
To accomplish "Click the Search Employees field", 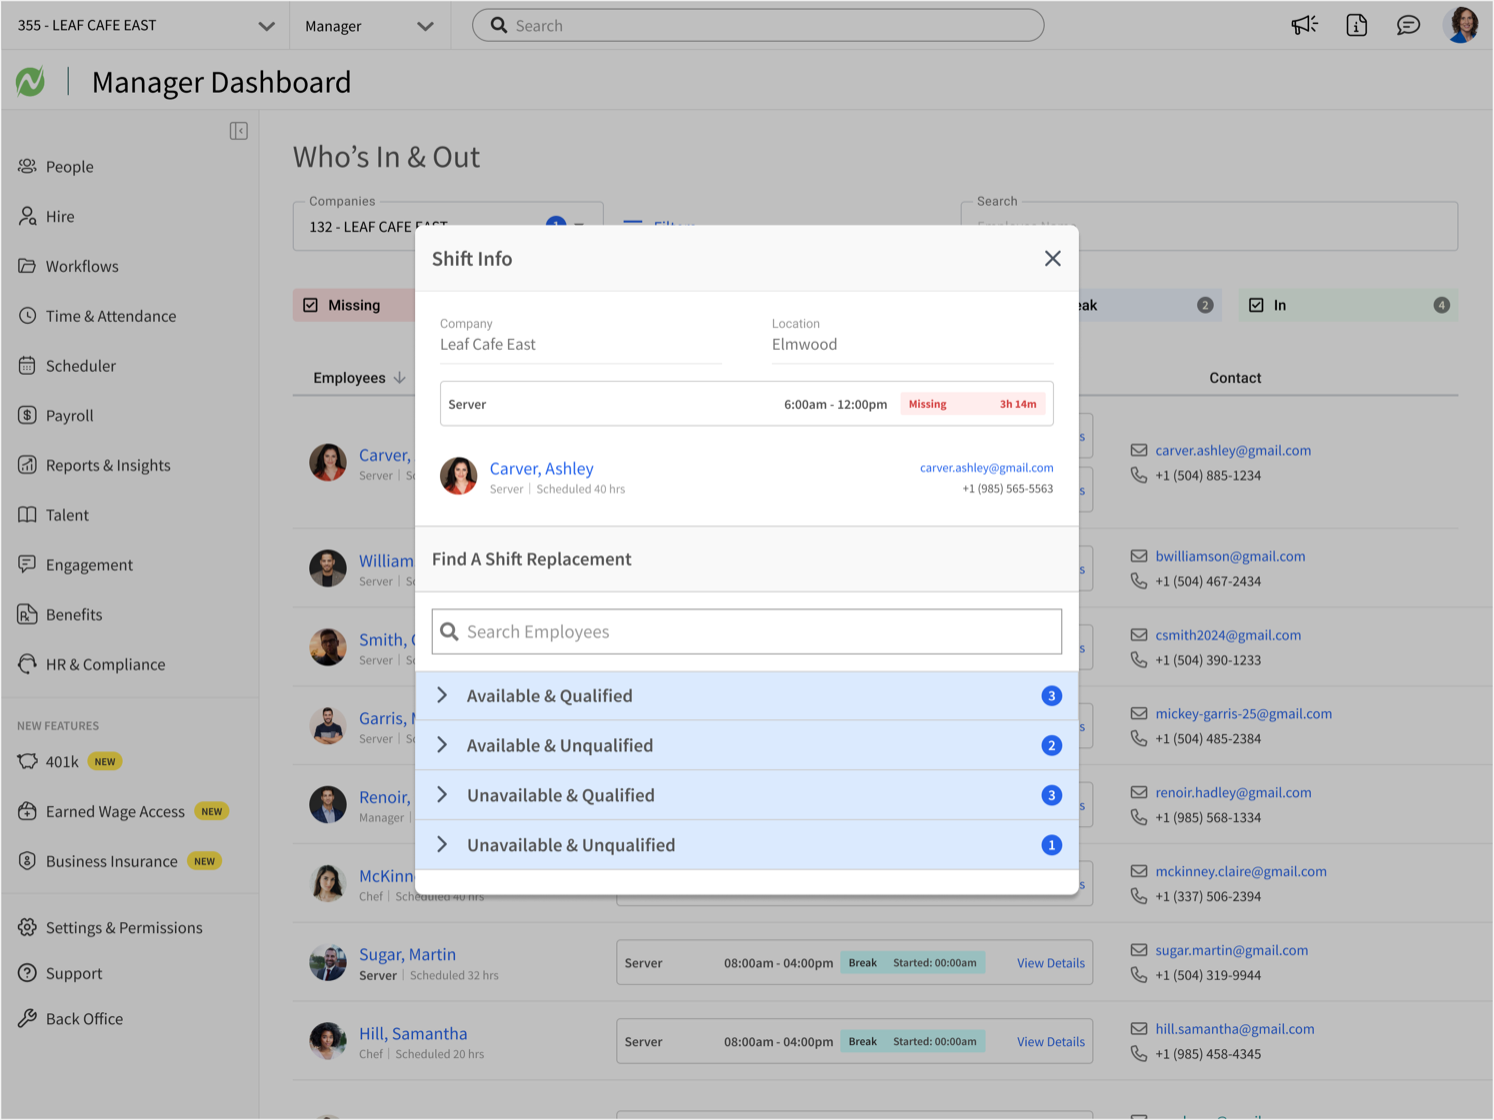I will [746, 631].
